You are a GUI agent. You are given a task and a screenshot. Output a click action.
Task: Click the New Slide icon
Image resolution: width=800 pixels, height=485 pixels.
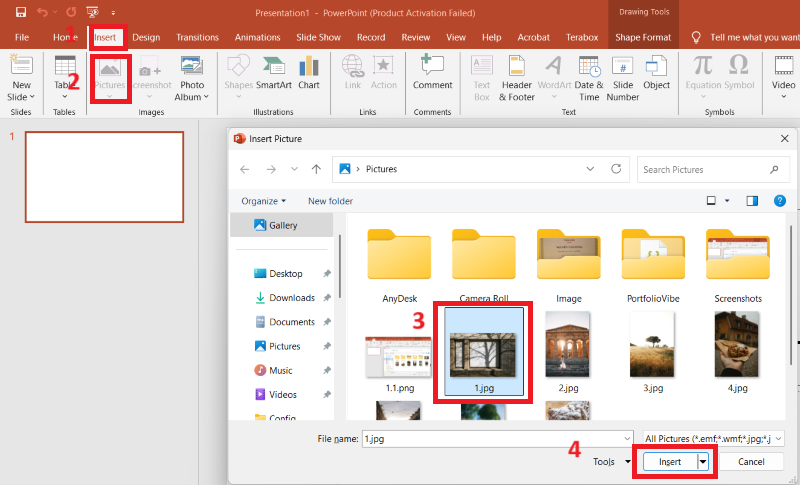click(x=21, y=65)
